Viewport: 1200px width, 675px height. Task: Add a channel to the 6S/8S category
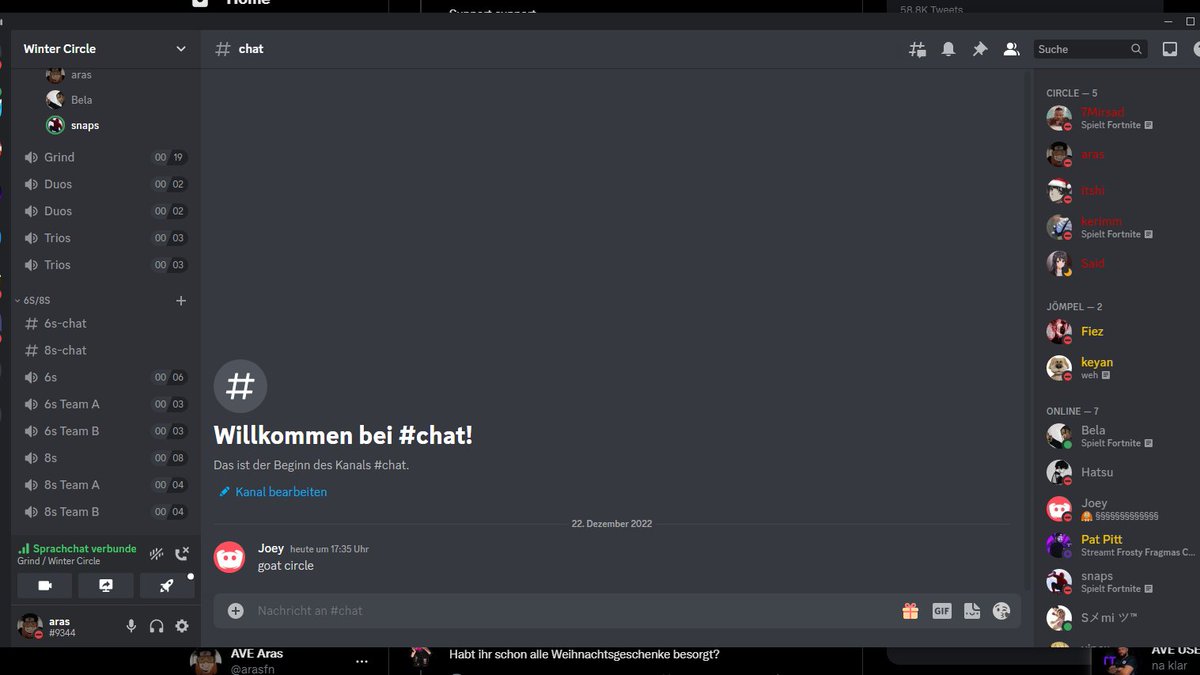181,300
